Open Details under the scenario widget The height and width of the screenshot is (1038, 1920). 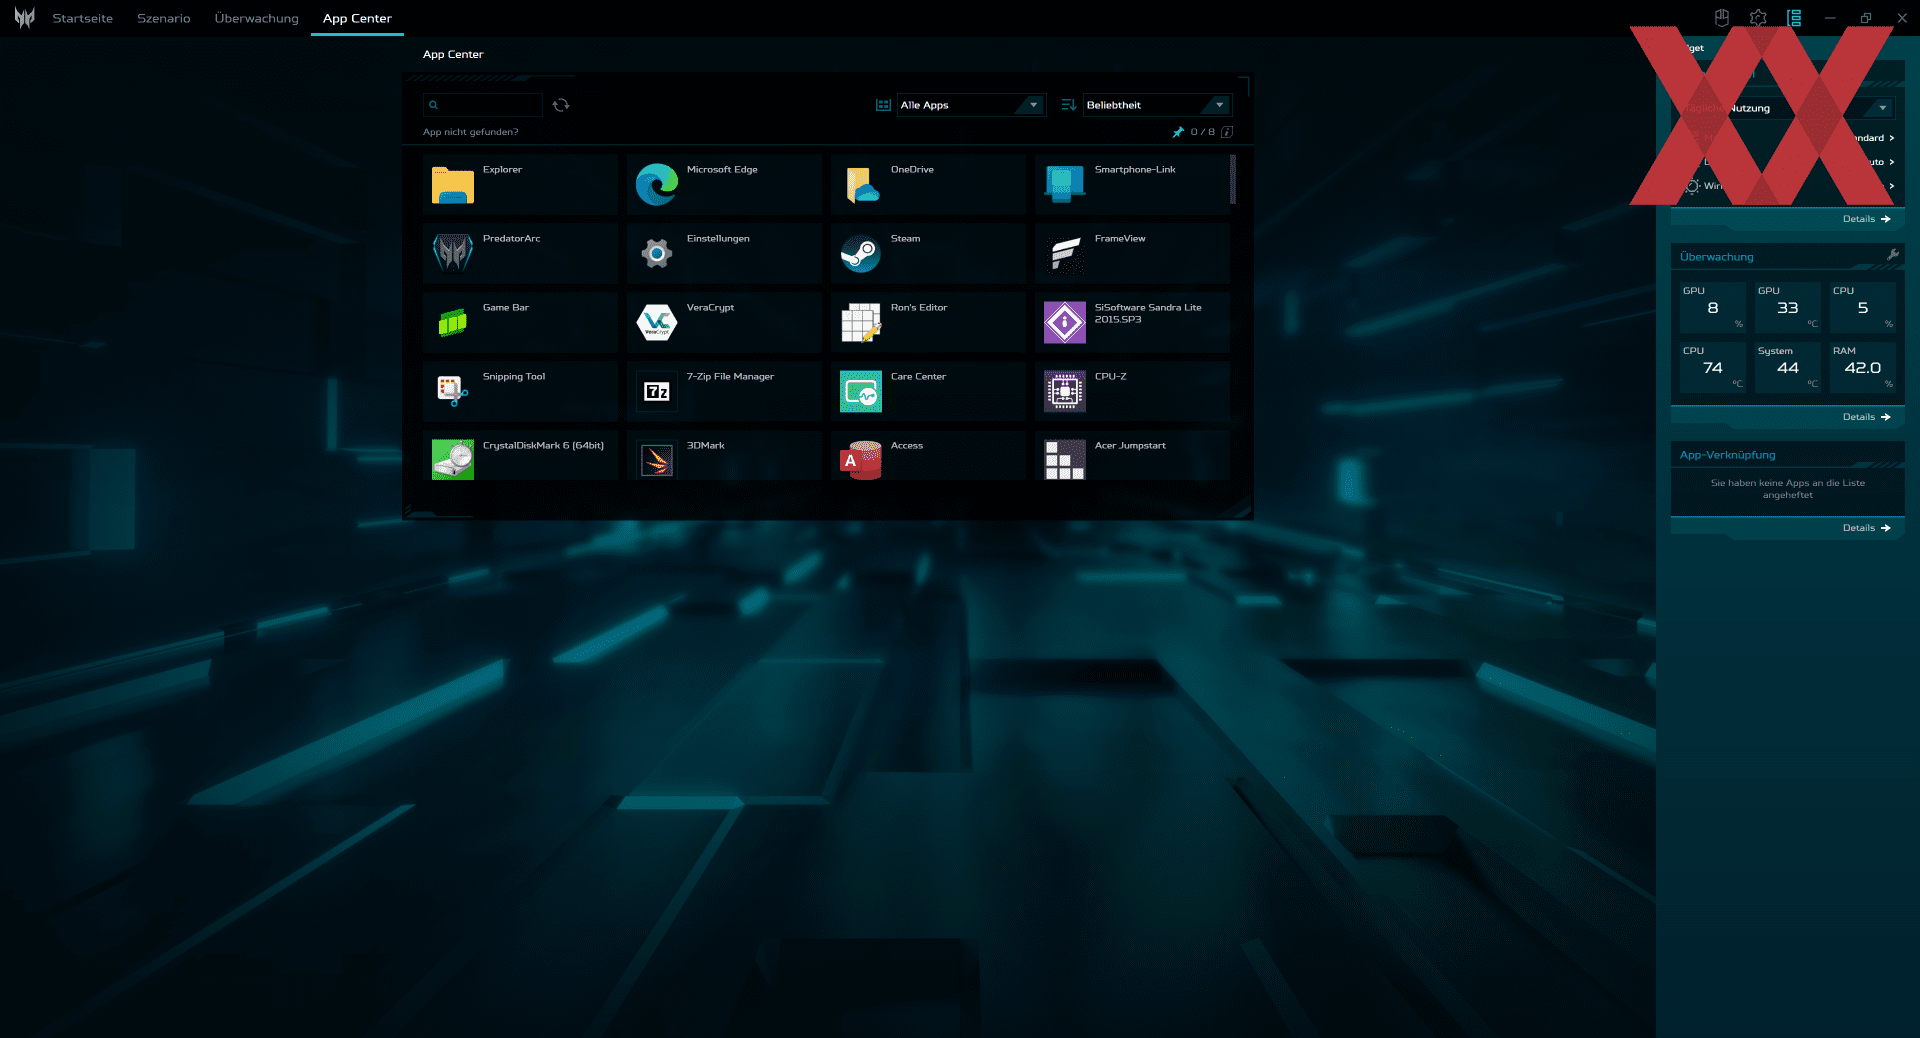tap(1866, 219)
